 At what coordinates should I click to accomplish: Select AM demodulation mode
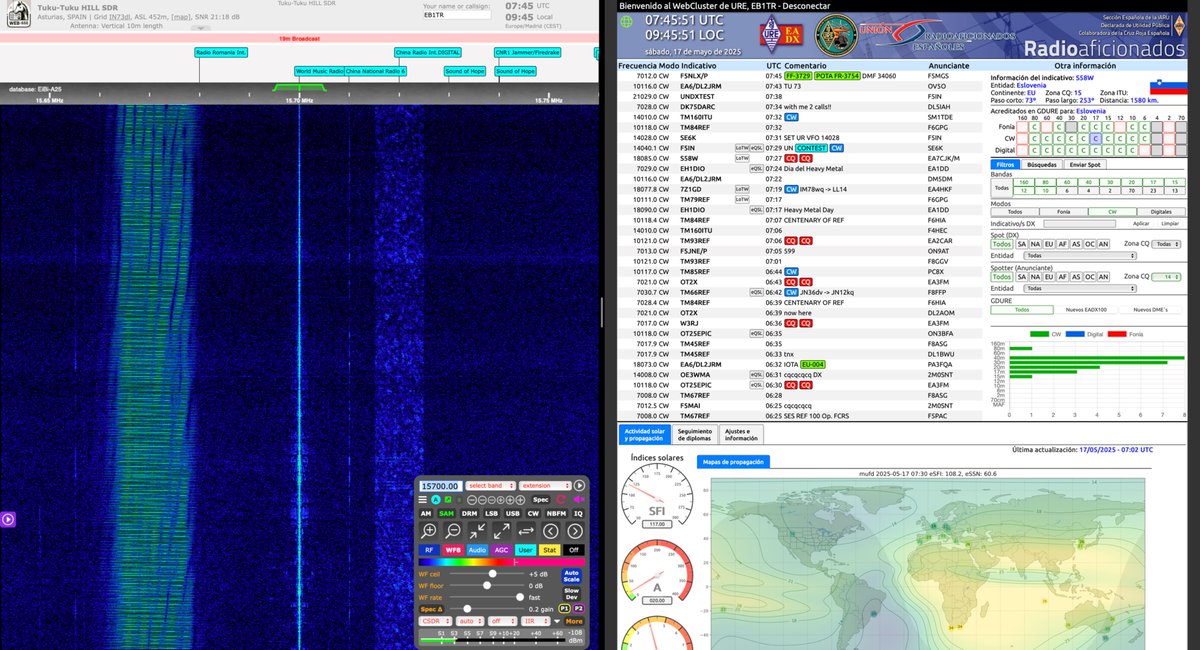[x=426, y=514]
